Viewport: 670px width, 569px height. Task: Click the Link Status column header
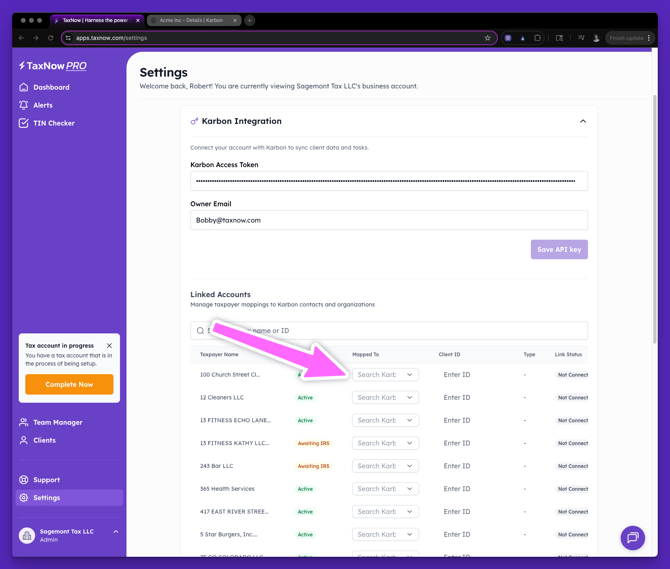[x=568, y=355]
